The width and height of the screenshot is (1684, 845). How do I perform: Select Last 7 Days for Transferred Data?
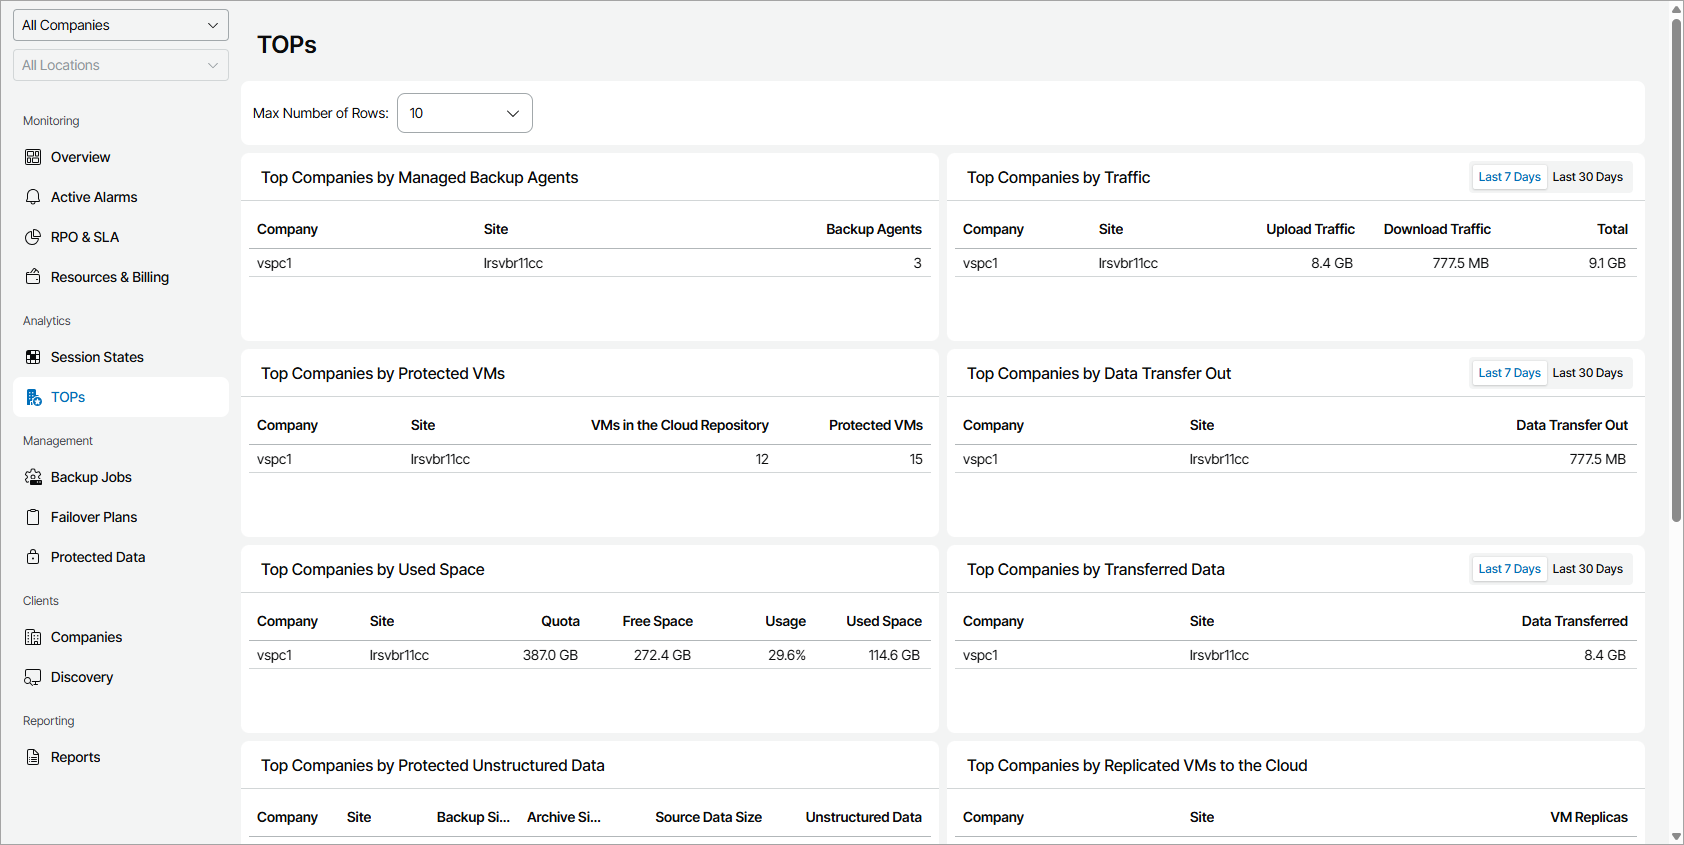pyautogui.click(x=1509, y=569)
